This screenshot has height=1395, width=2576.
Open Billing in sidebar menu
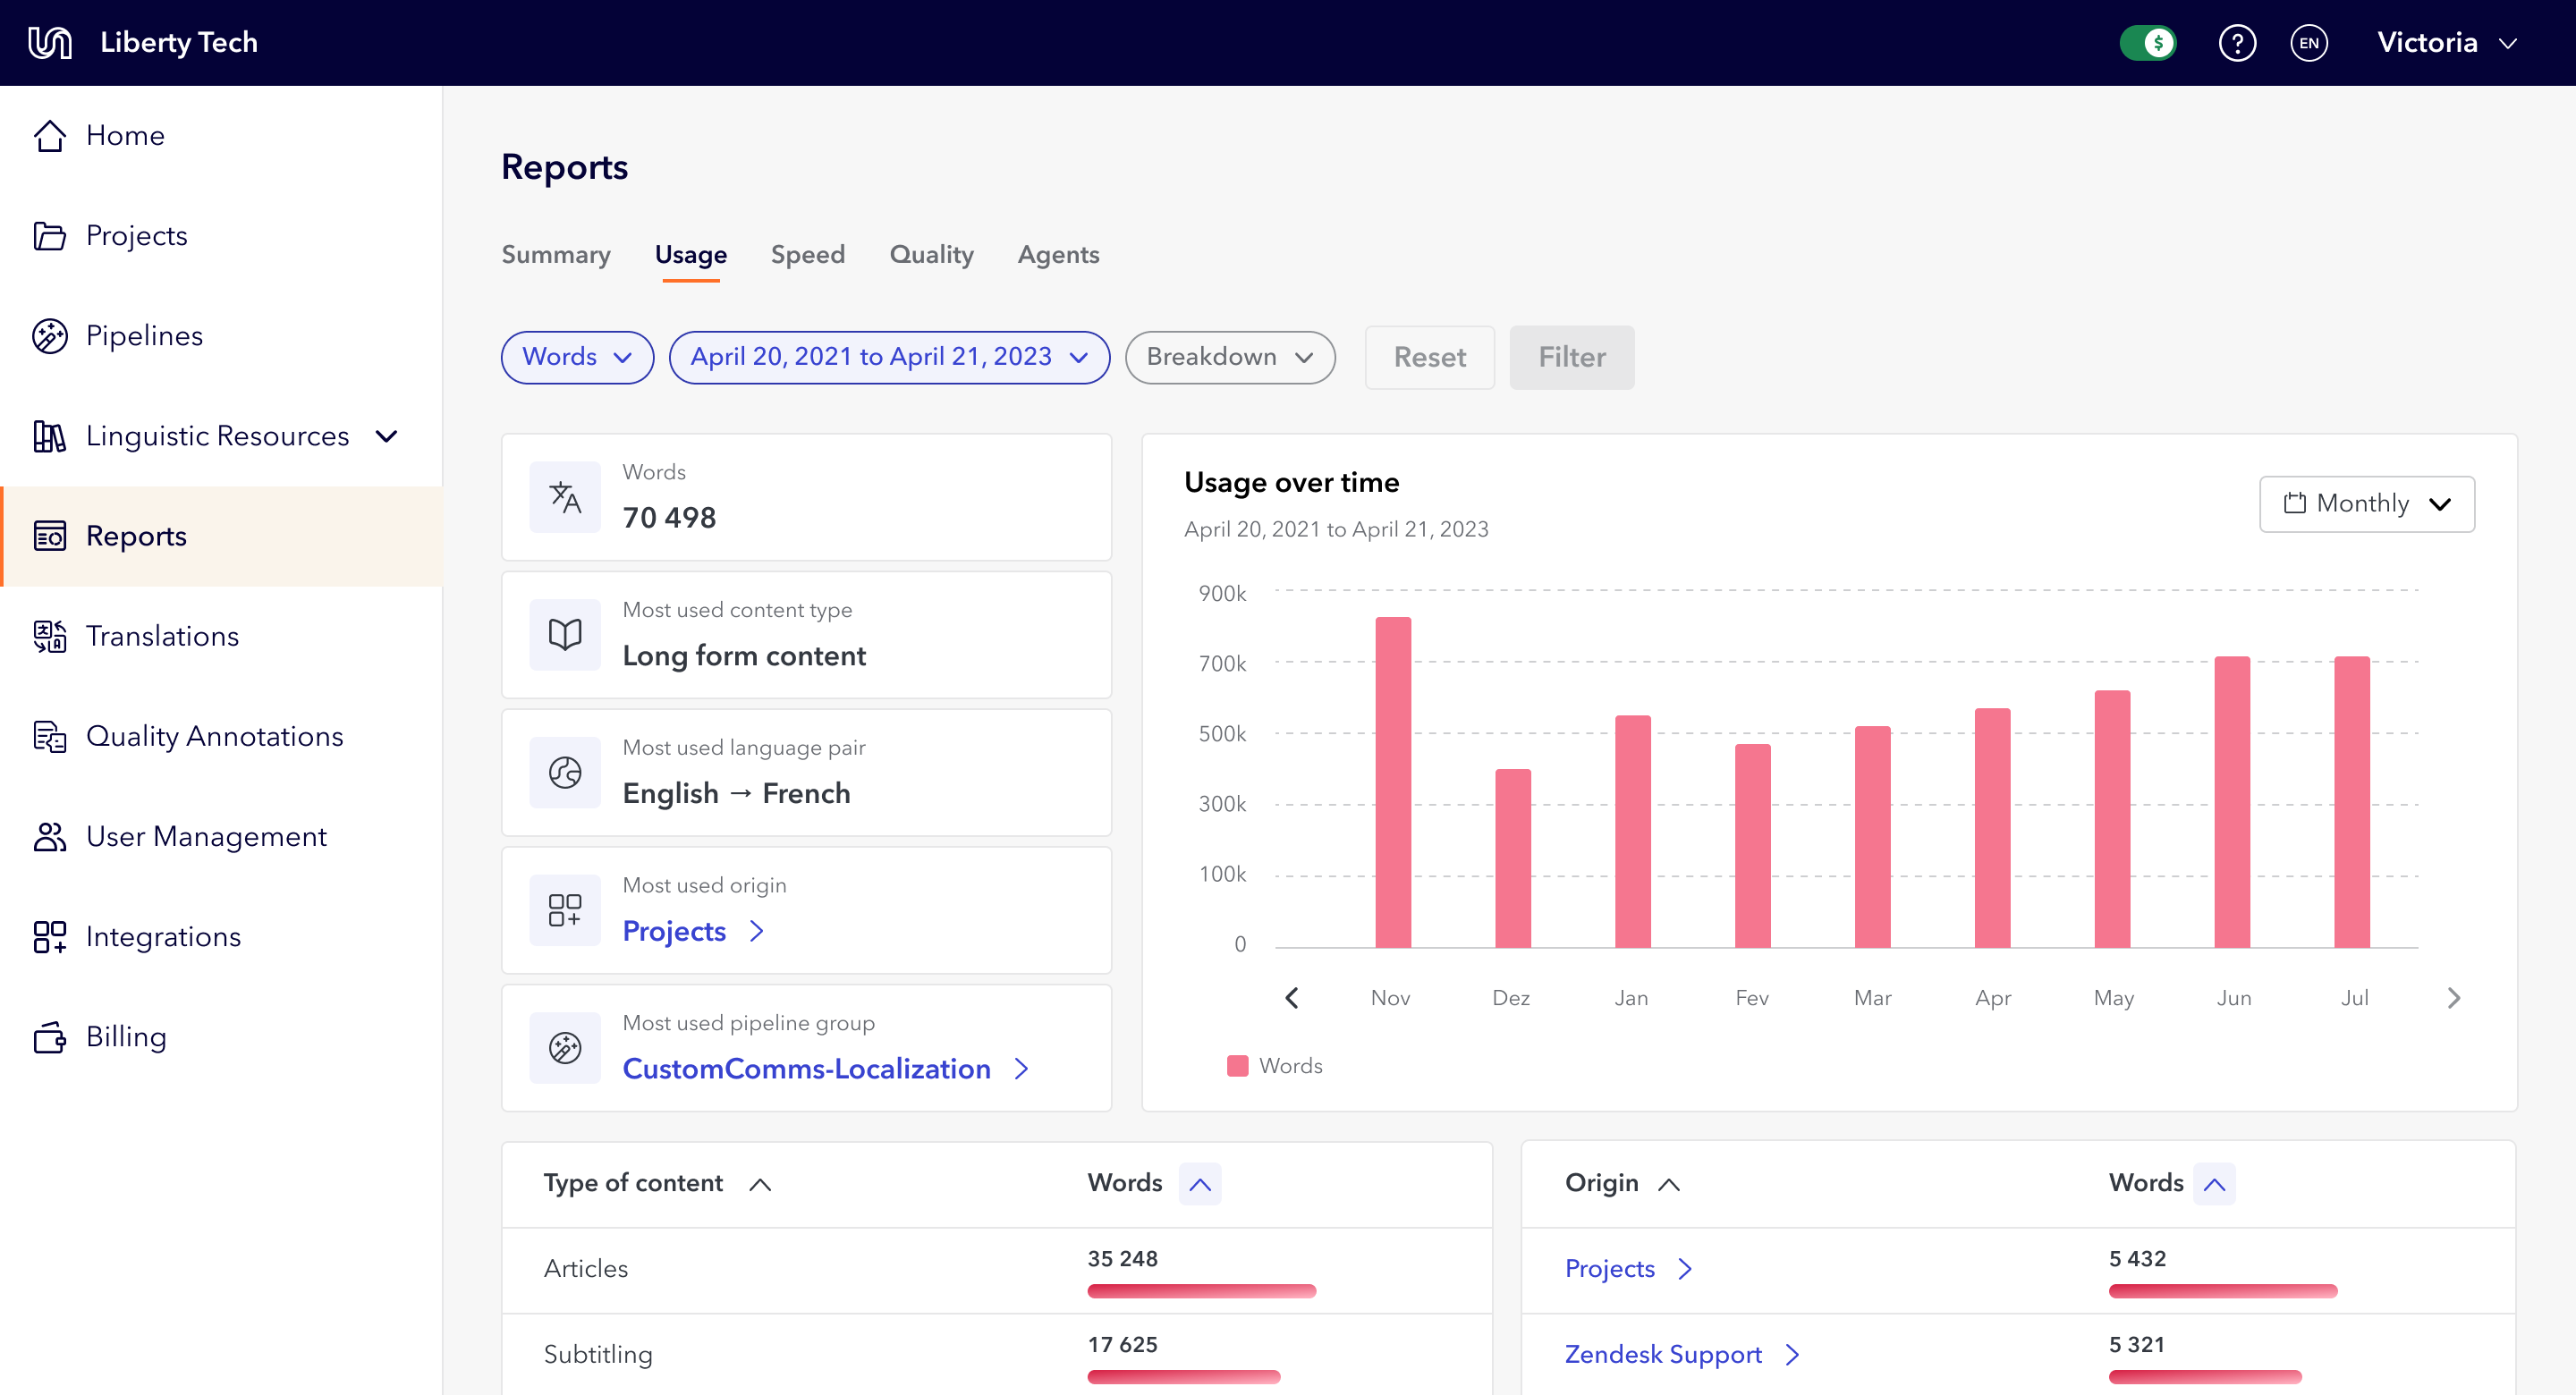pyautogui.click(x=221, y=1036)
